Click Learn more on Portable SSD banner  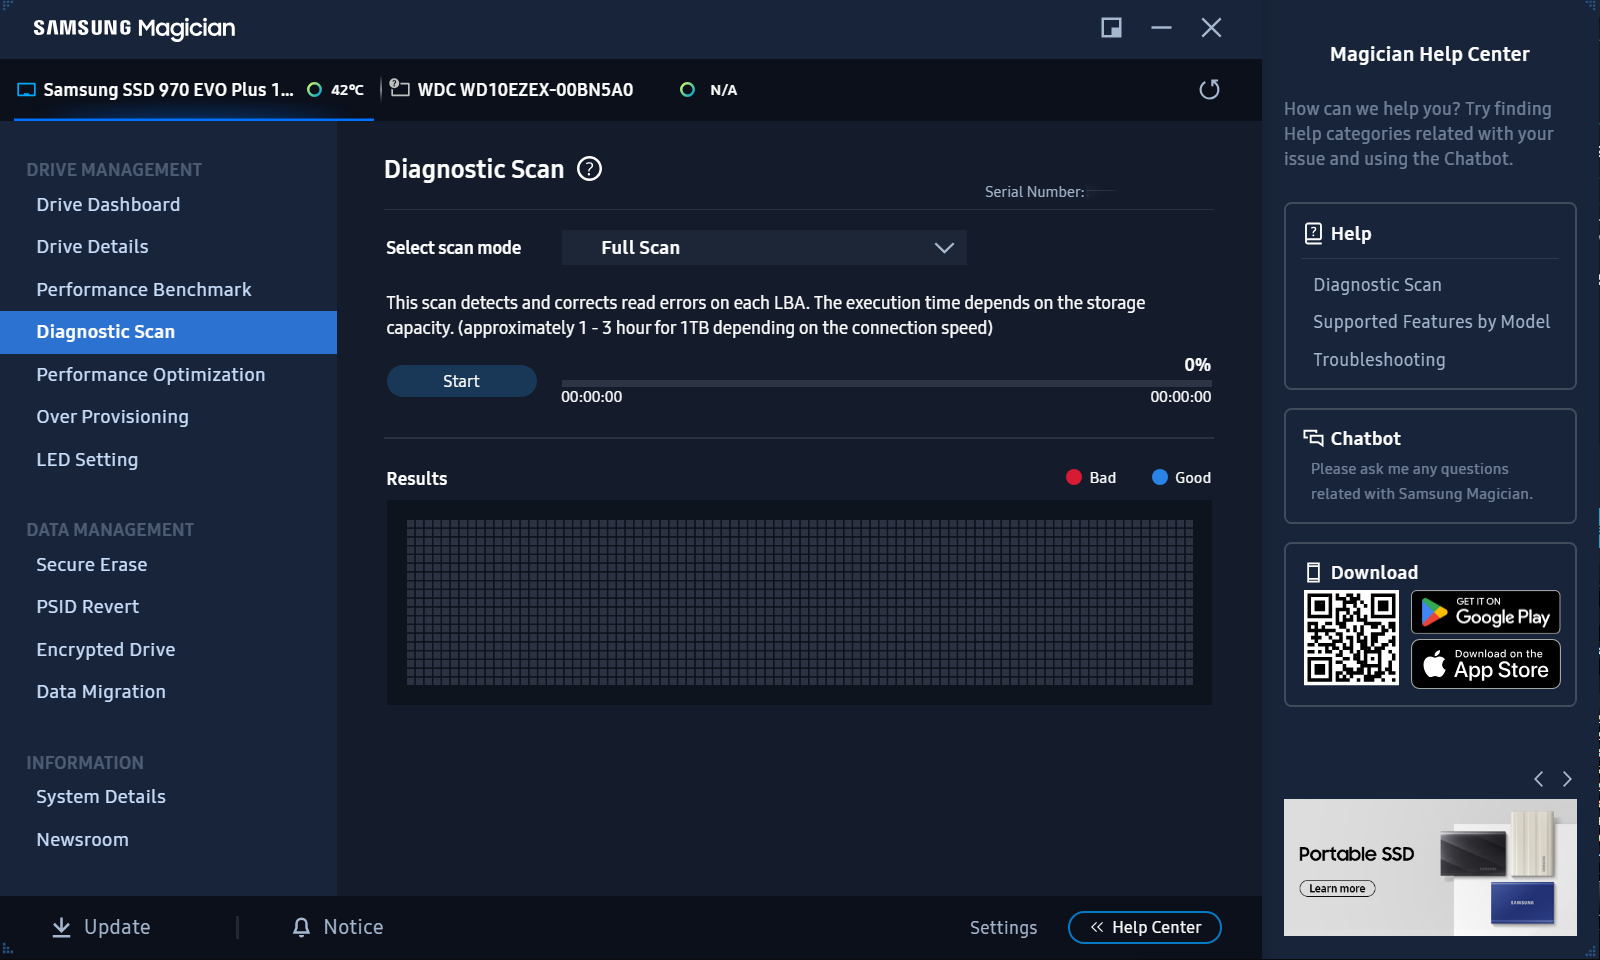(x=1337, y=889)
